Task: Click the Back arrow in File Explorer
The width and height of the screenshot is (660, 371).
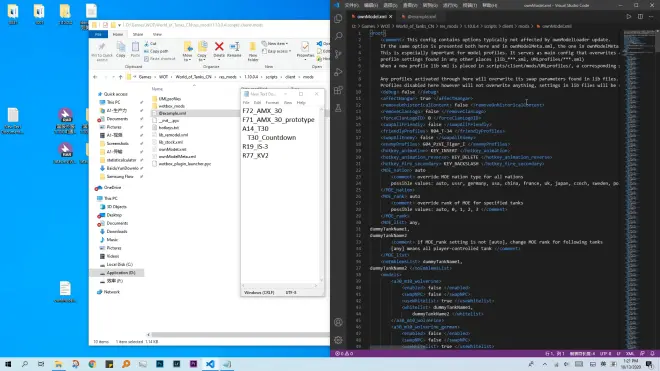Action: click(x=95, y=77)
